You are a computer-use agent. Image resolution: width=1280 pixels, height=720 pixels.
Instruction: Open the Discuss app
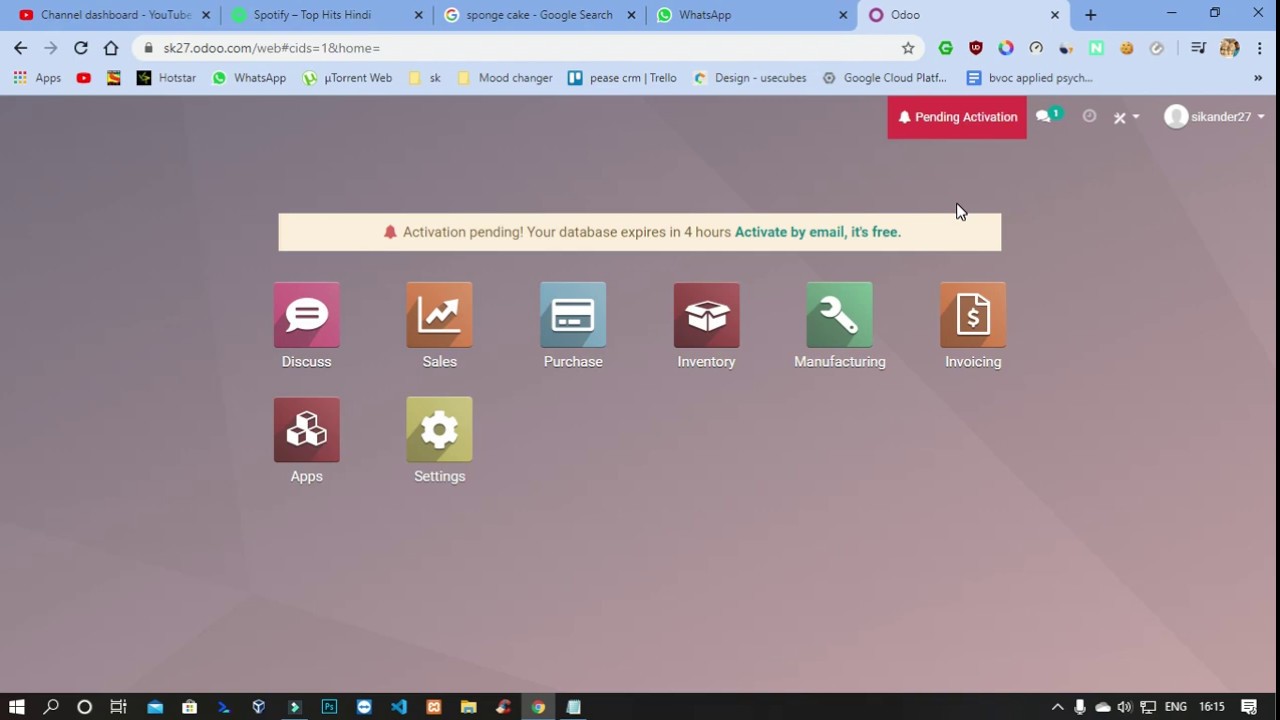coord(306,326)
